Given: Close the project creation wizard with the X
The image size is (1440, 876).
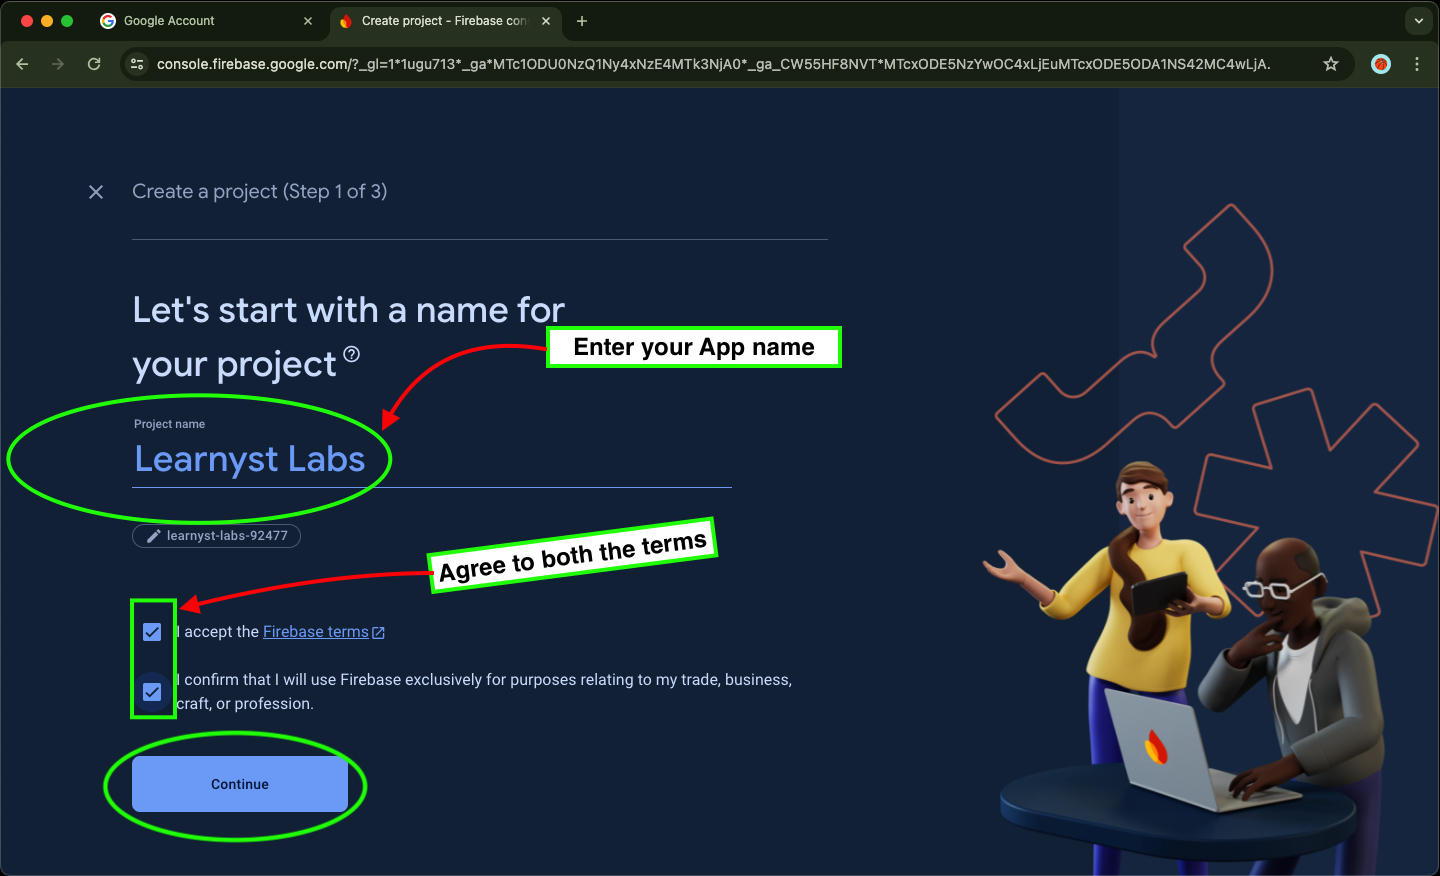Looking at the screenshot, I should point(95,191).
